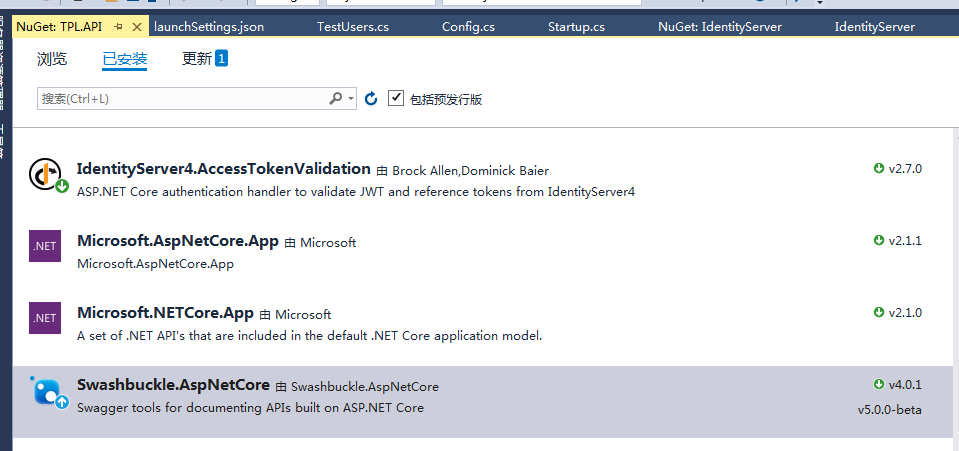Refresh the package list
959x451 pixels.
tap(371, 99)
